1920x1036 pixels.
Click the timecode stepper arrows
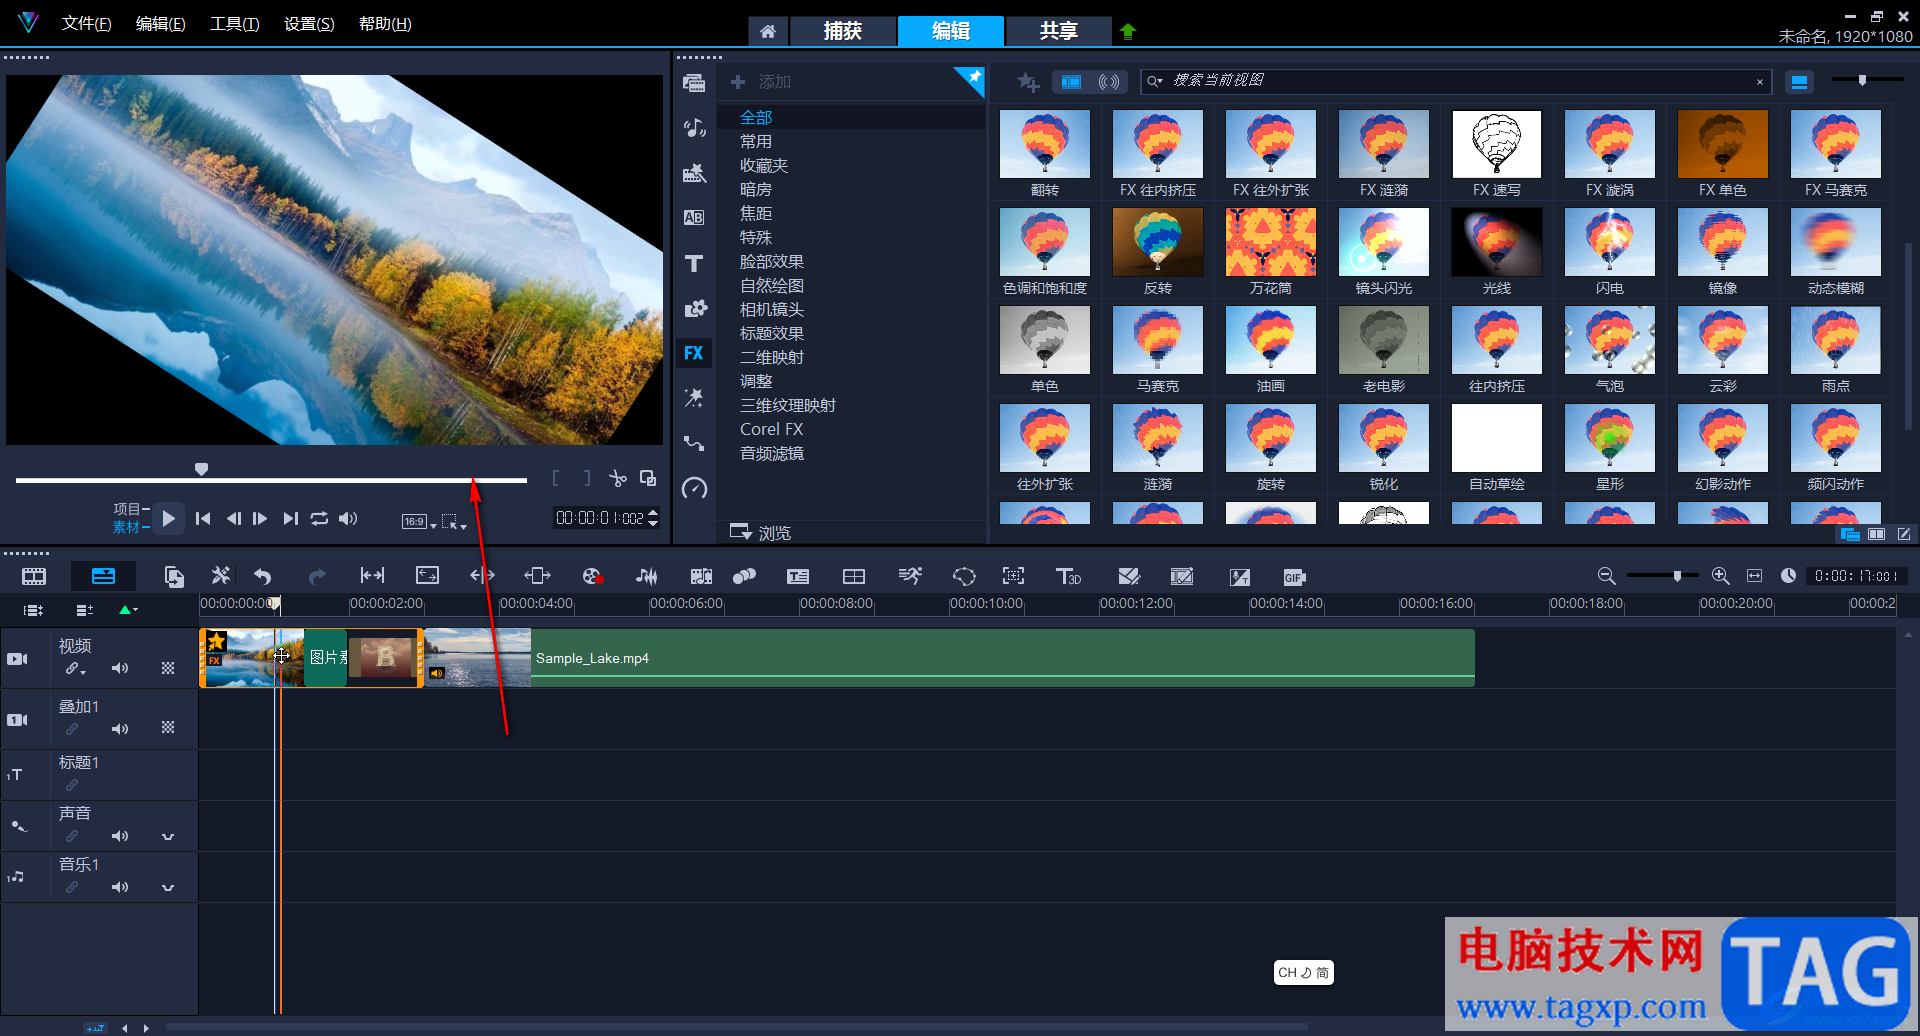coord(653,518)
